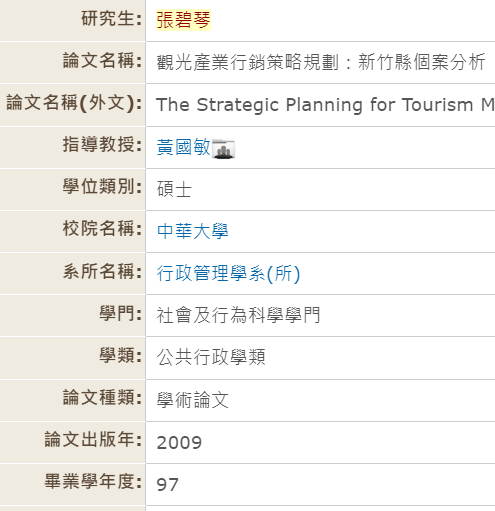Click the highlighted student name 張碧琴
The width and height of the screenshot is (495, 511).
(183, 20)
